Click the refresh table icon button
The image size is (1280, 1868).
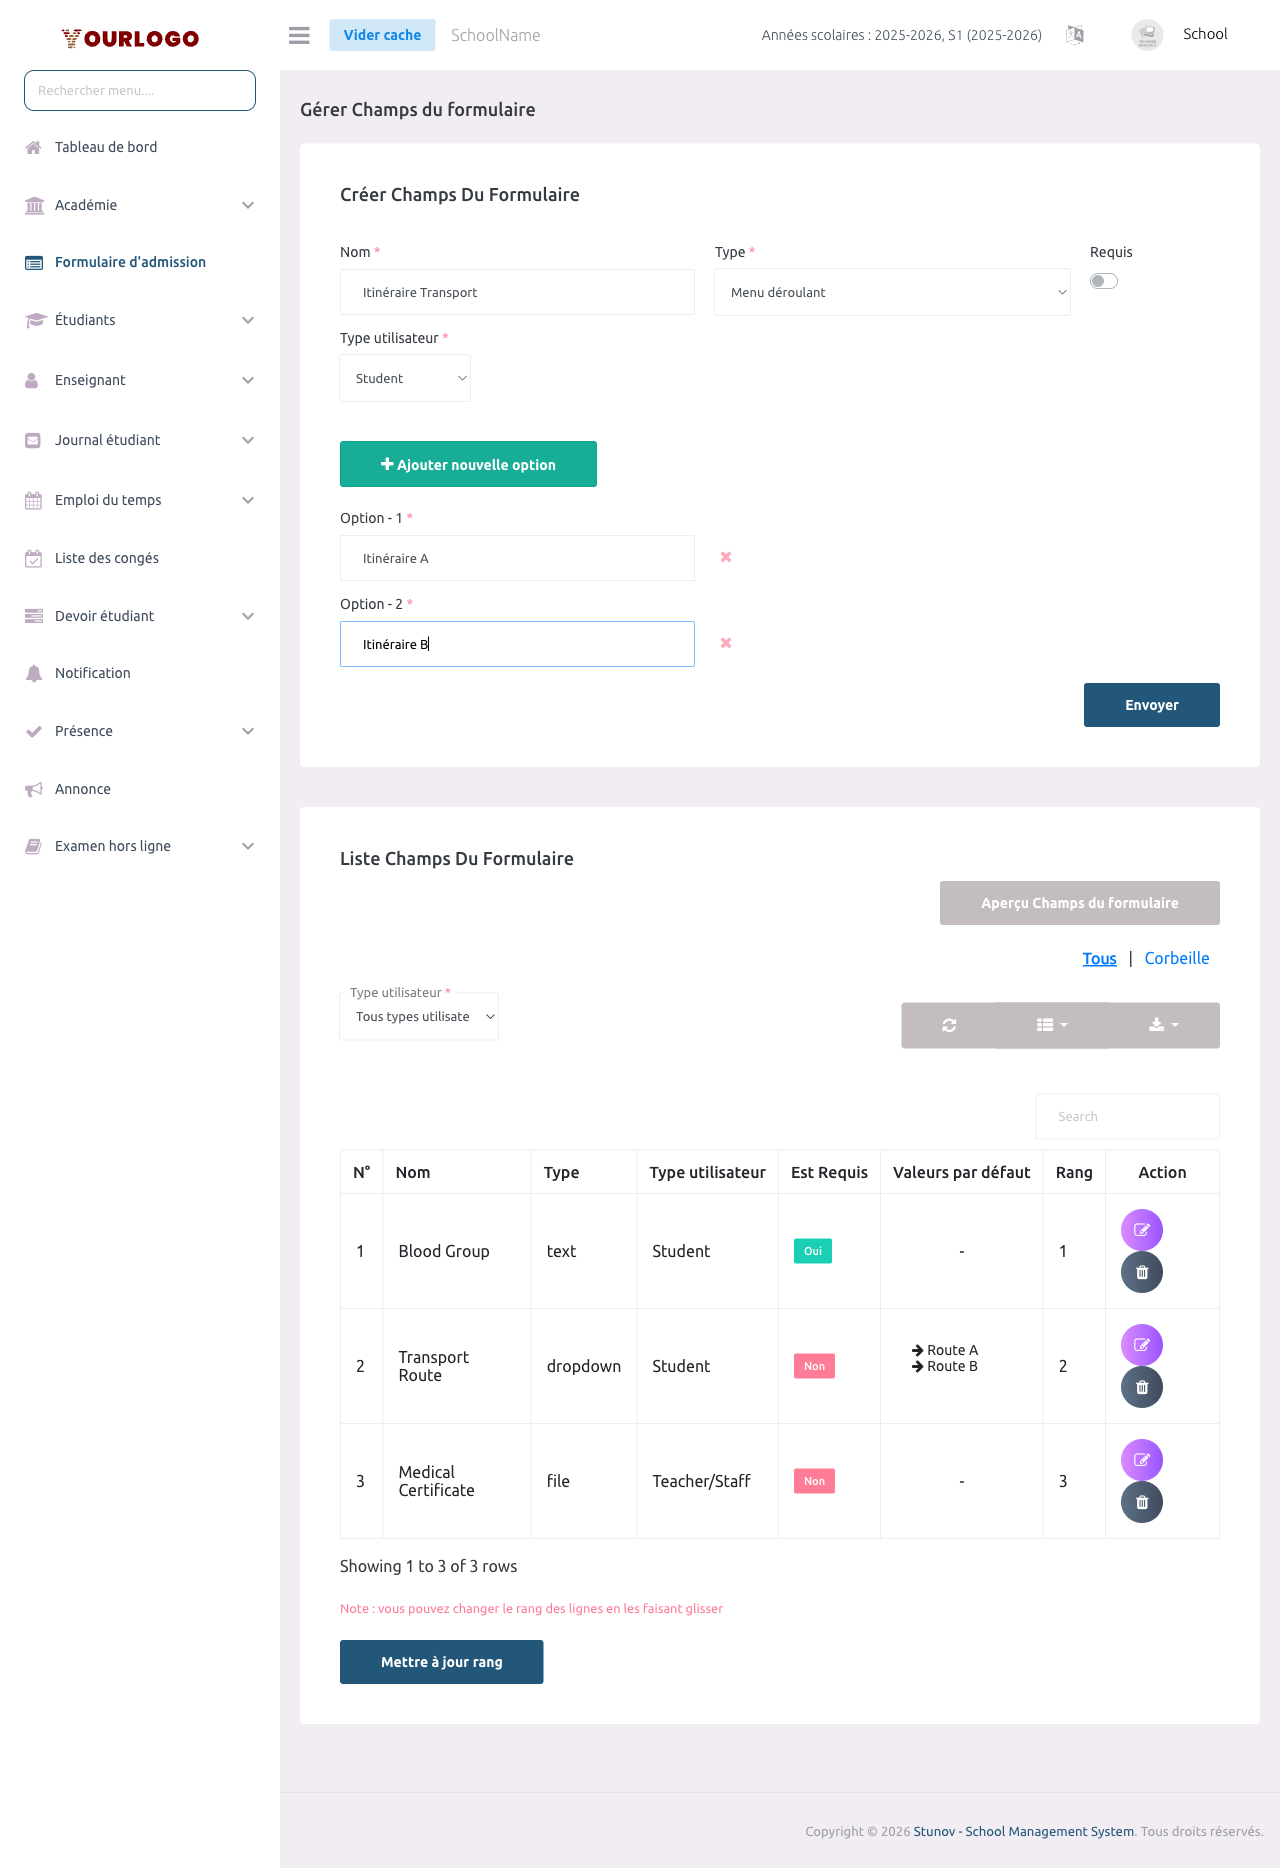pyautogui.click(x=949, y=1025)
